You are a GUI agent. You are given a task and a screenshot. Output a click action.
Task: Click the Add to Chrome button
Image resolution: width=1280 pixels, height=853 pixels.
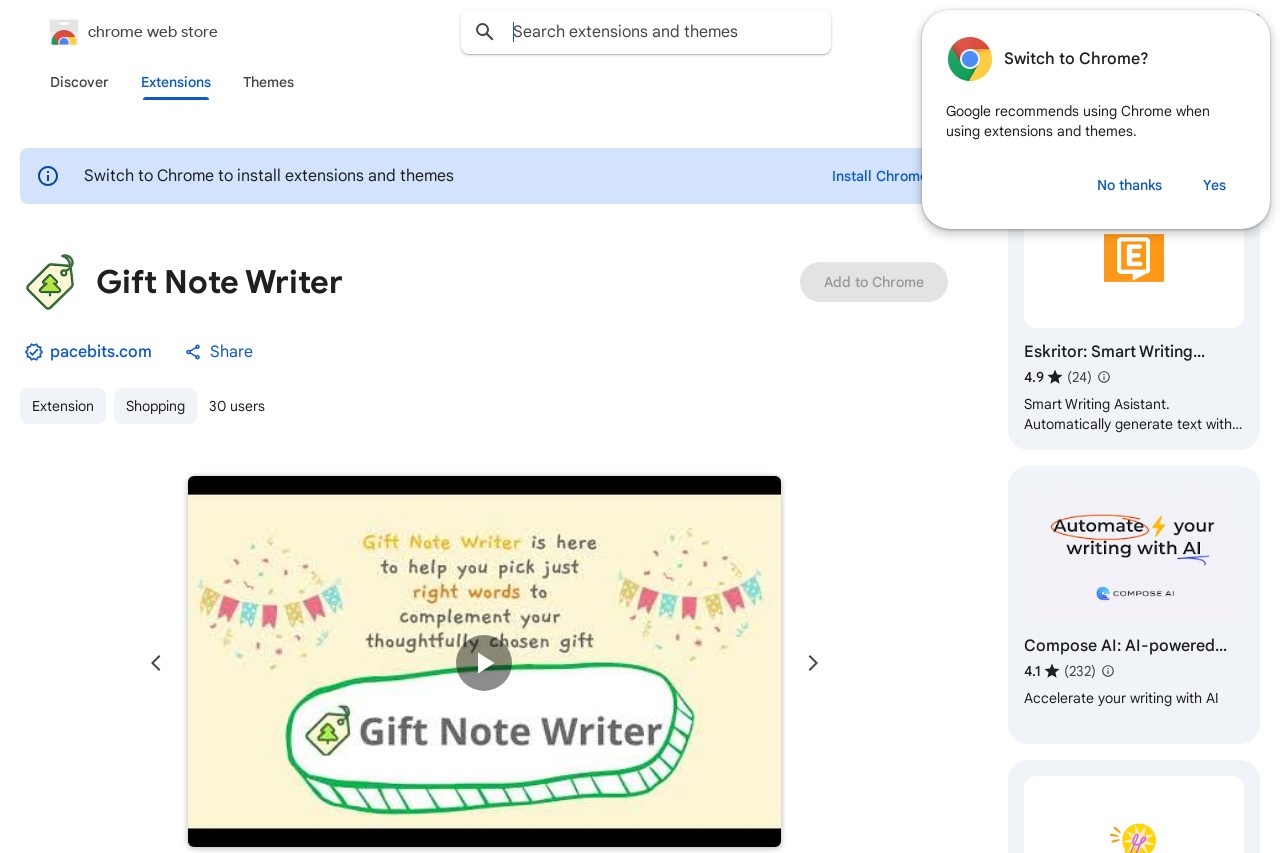[x=874, y=282]
